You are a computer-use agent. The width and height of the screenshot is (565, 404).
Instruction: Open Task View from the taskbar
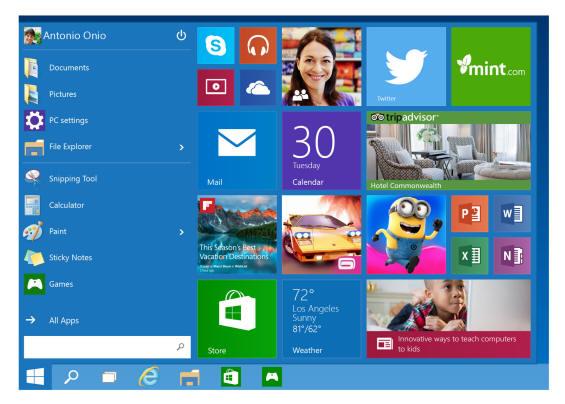coord(109,377)
